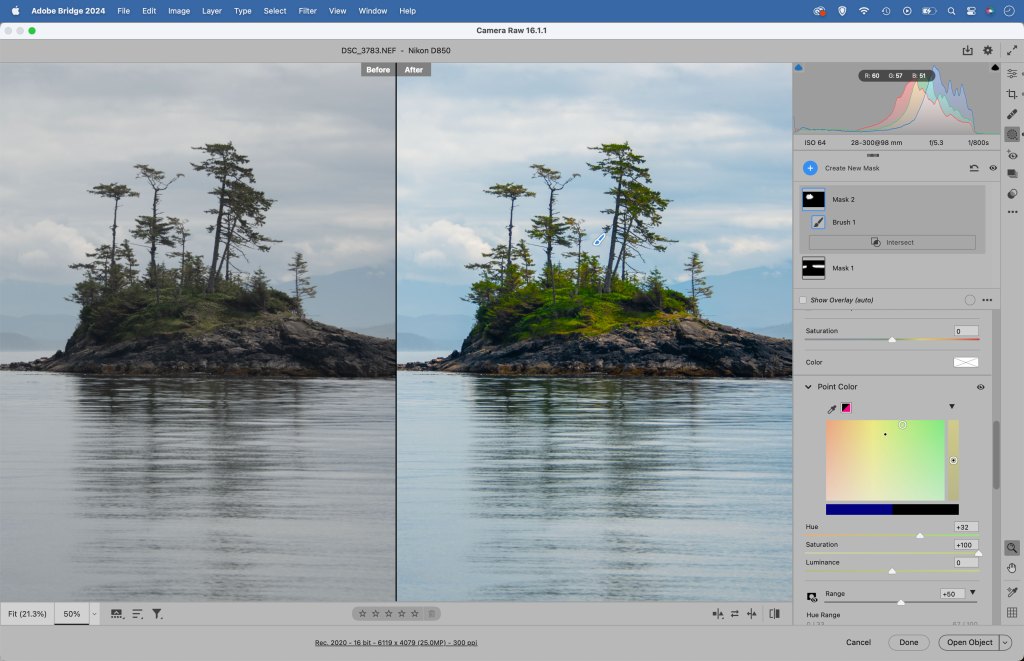Open the filter funnel icon
The height and width of the screenshot is (661, 1024).
tap(157, 614)
